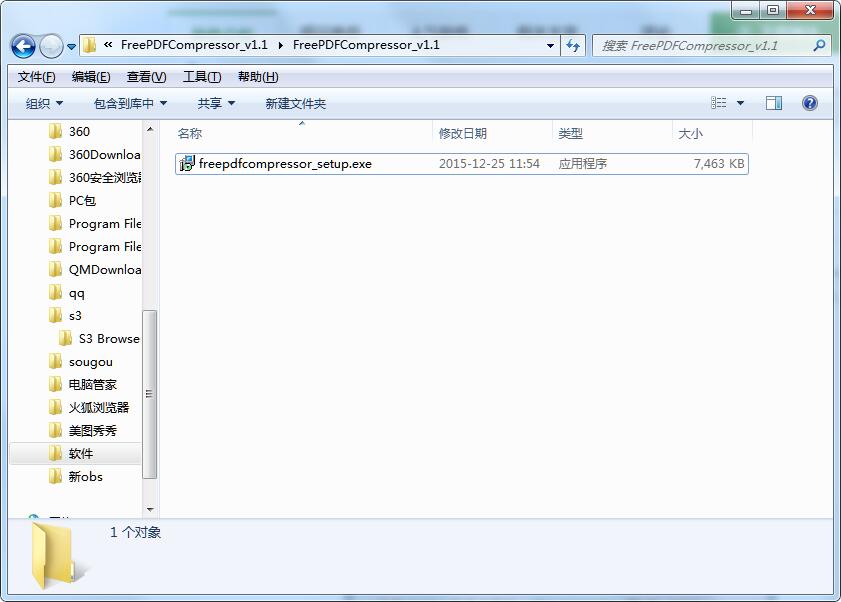Screen dimensions: 841x602
Task: Click the navigation pane scroll down arrow
Action: click(x=150, y=509)
